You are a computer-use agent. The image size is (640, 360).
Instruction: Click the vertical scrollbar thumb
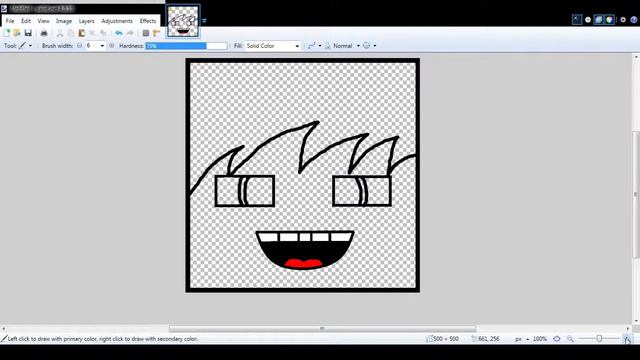click(x=636, y=194)
